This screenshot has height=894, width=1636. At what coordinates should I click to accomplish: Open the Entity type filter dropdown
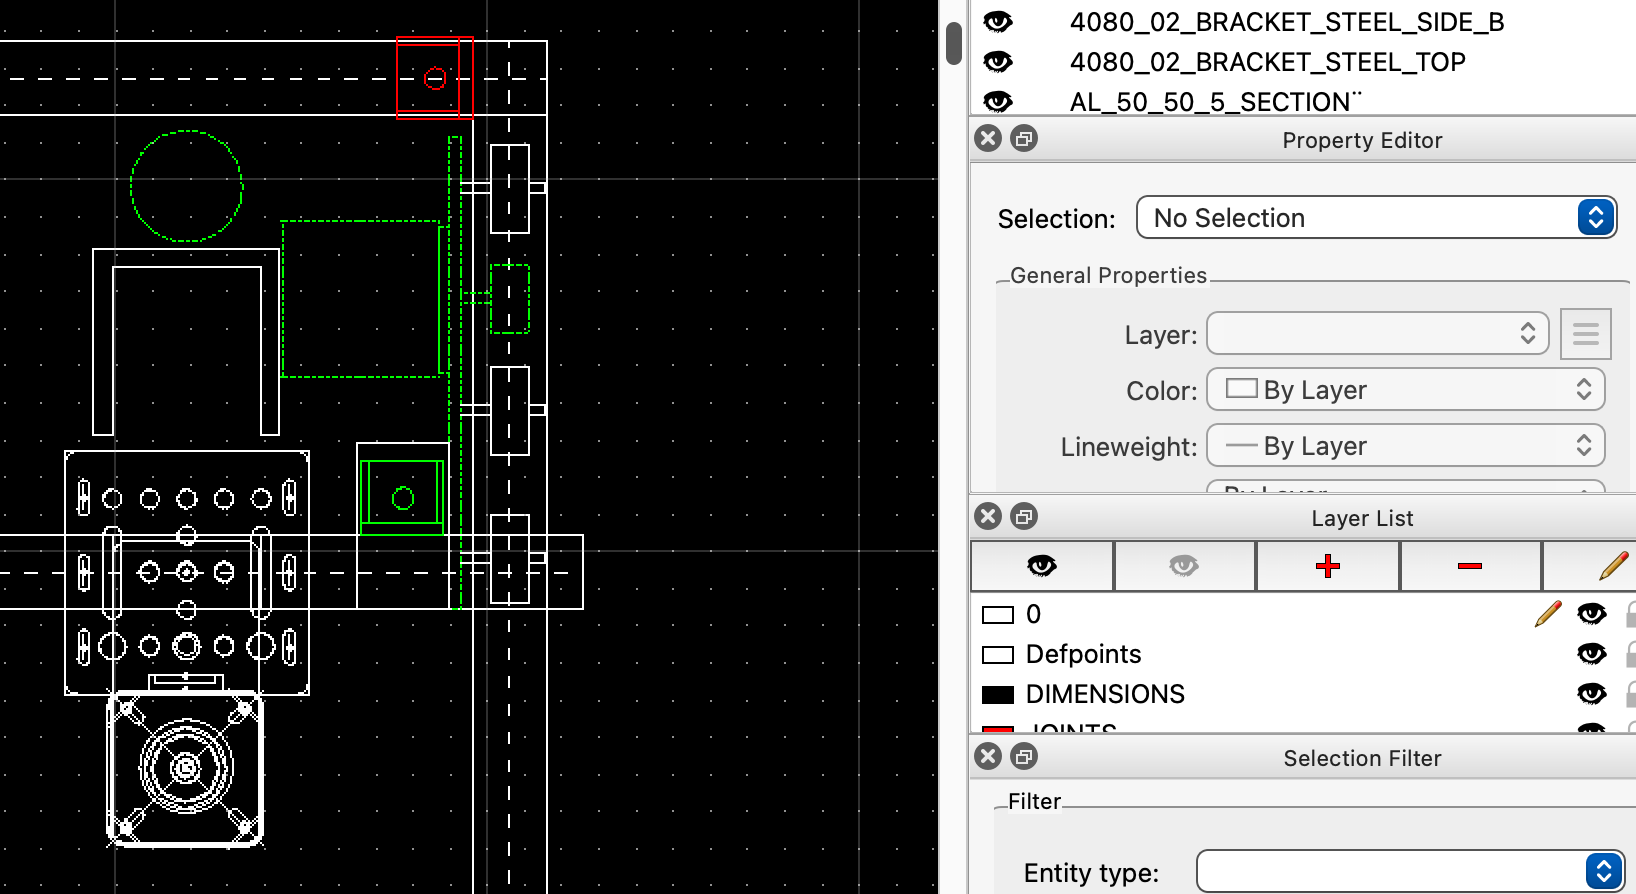tap(1409, 872)
